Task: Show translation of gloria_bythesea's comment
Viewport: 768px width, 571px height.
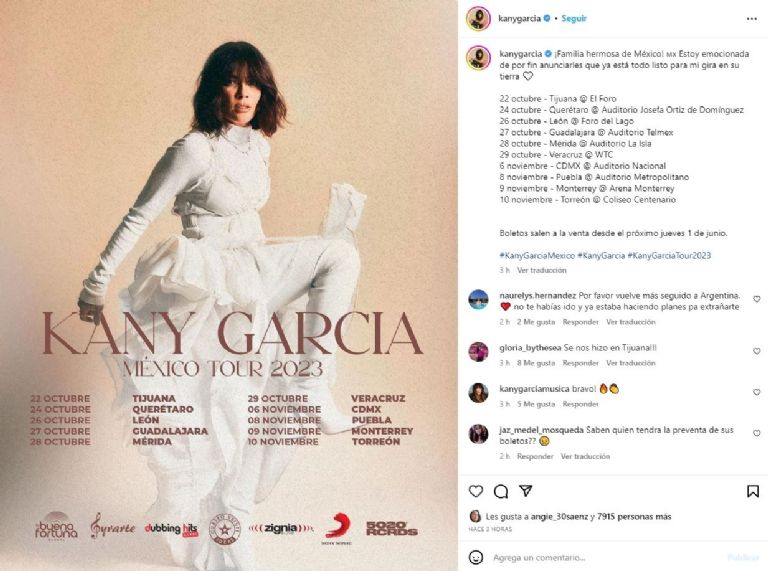Action: click(631, 363)
